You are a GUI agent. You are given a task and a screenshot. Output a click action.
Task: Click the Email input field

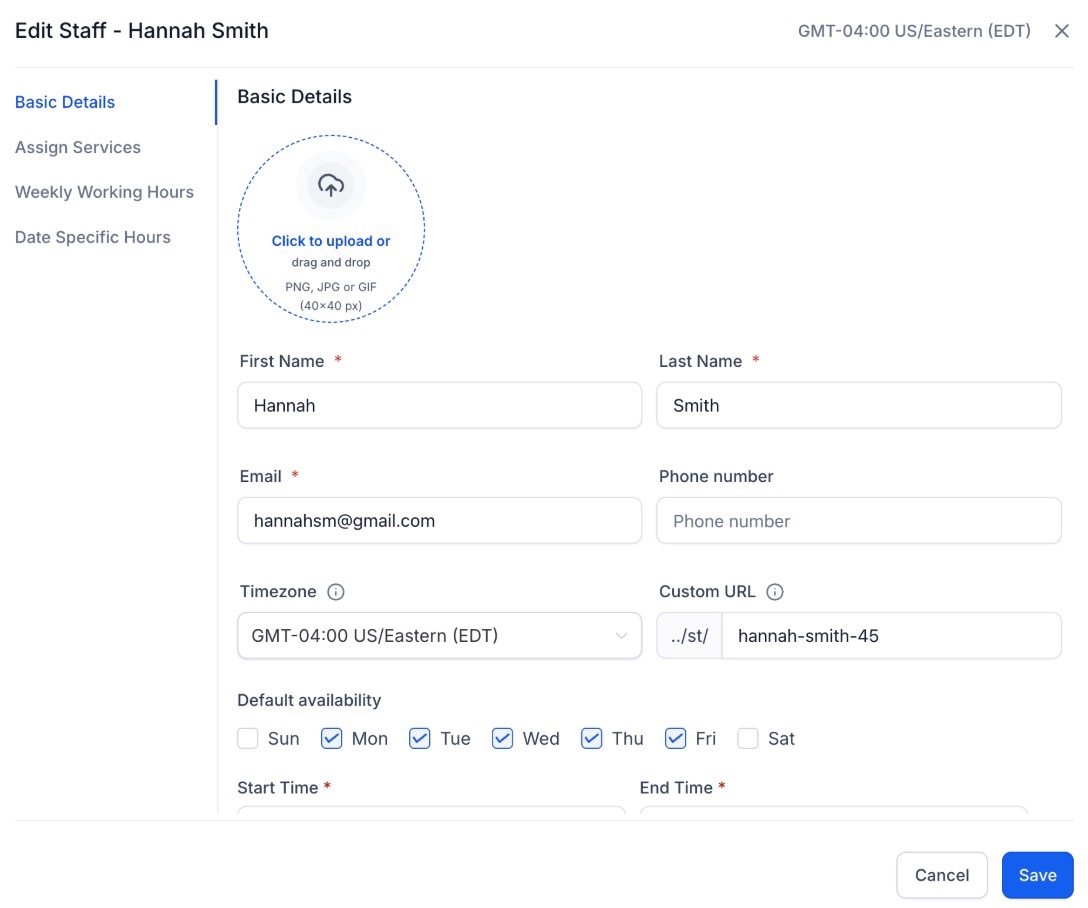point(439,521)
